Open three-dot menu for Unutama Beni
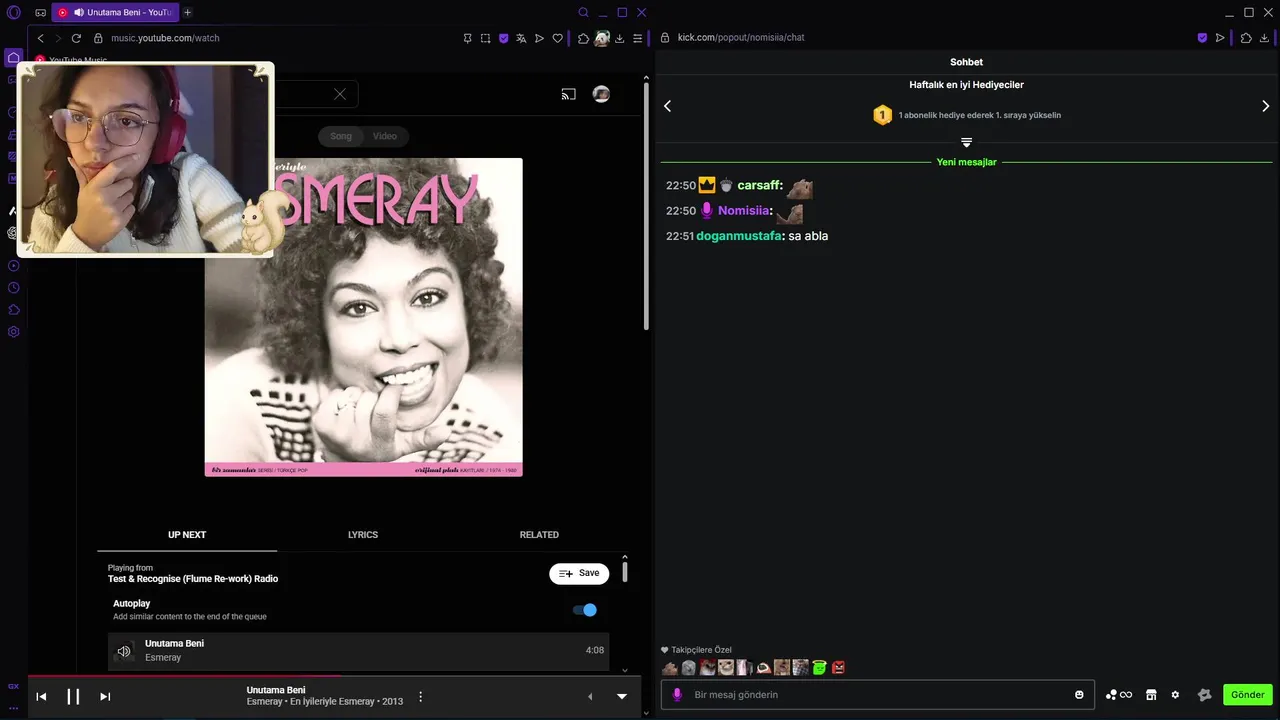1280x720 pixels. pyautogui.click(x=421, y=696)
